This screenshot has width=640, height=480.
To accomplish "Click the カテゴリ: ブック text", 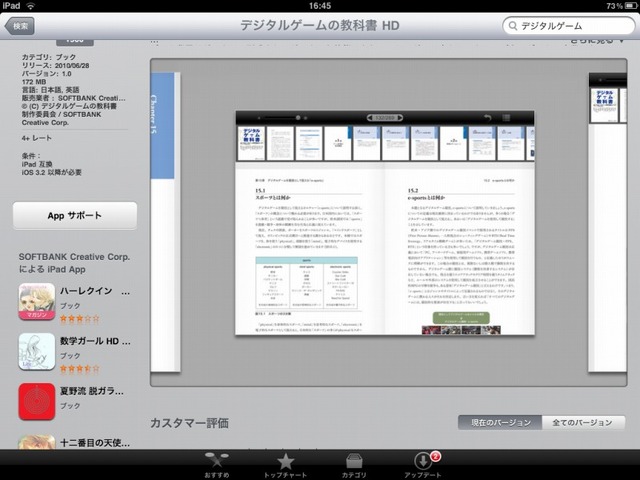I will point(49,57).
